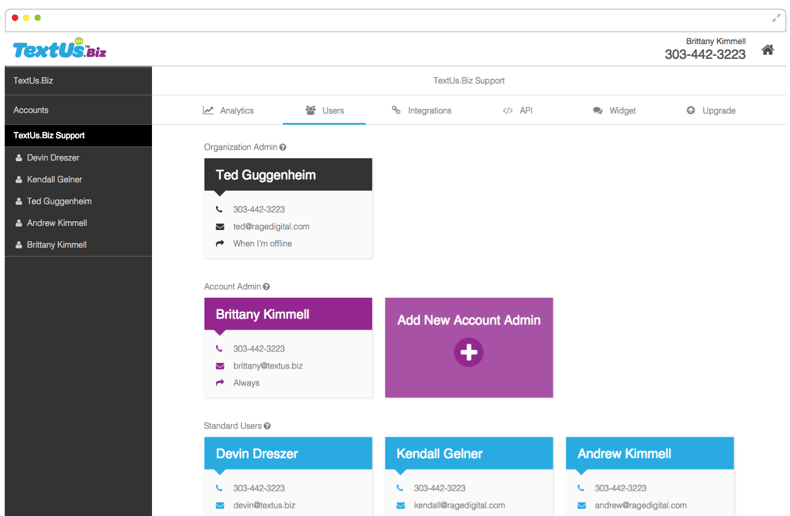
Task: Select TextUs.Biz Support in sidebar
Action: click(78, 136)
